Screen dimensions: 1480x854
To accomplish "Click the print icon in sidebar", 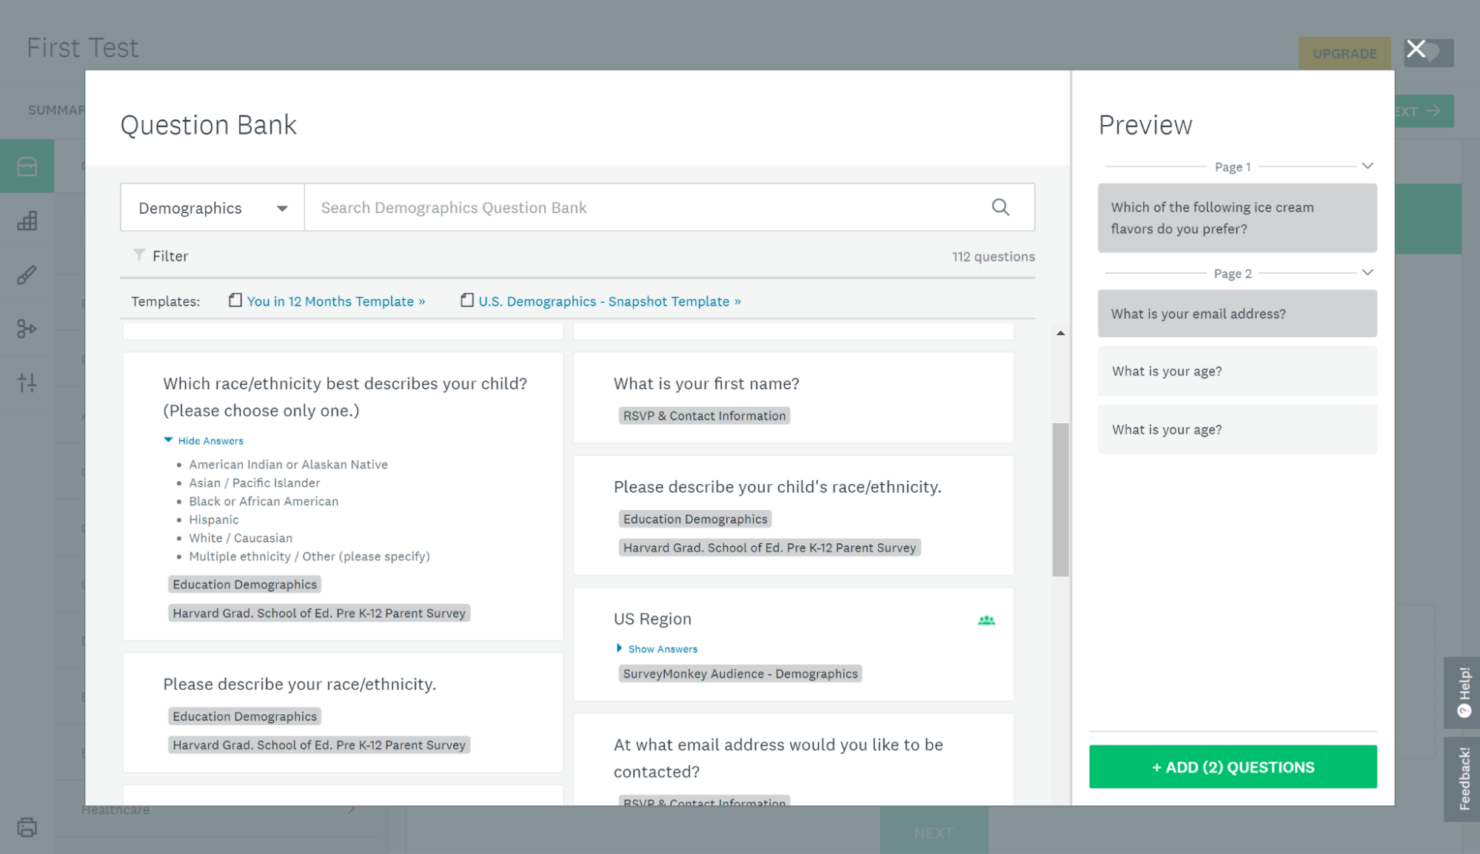I will coord(27,827).
